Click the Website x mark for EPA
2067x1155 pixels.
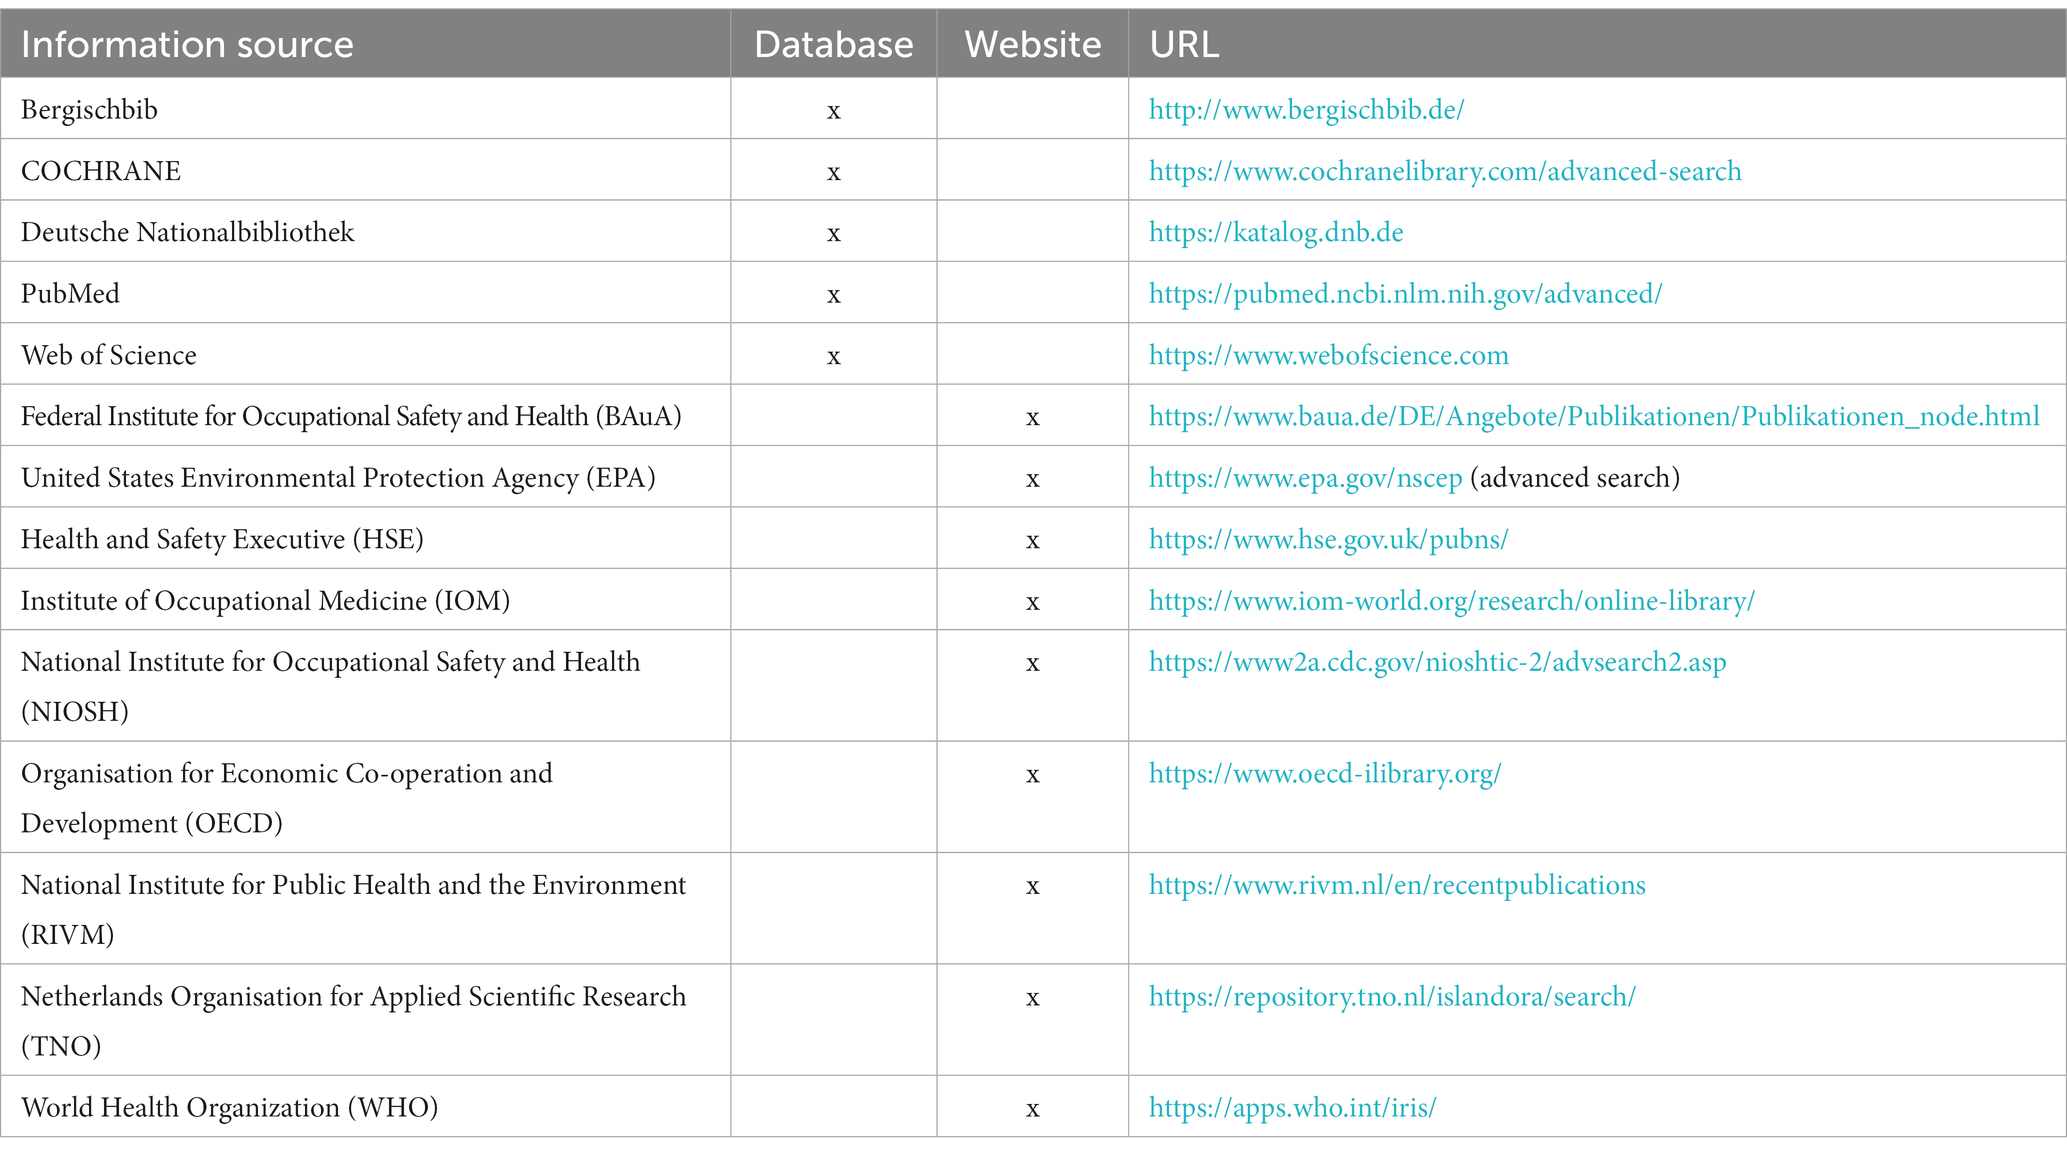(1032, 480)
